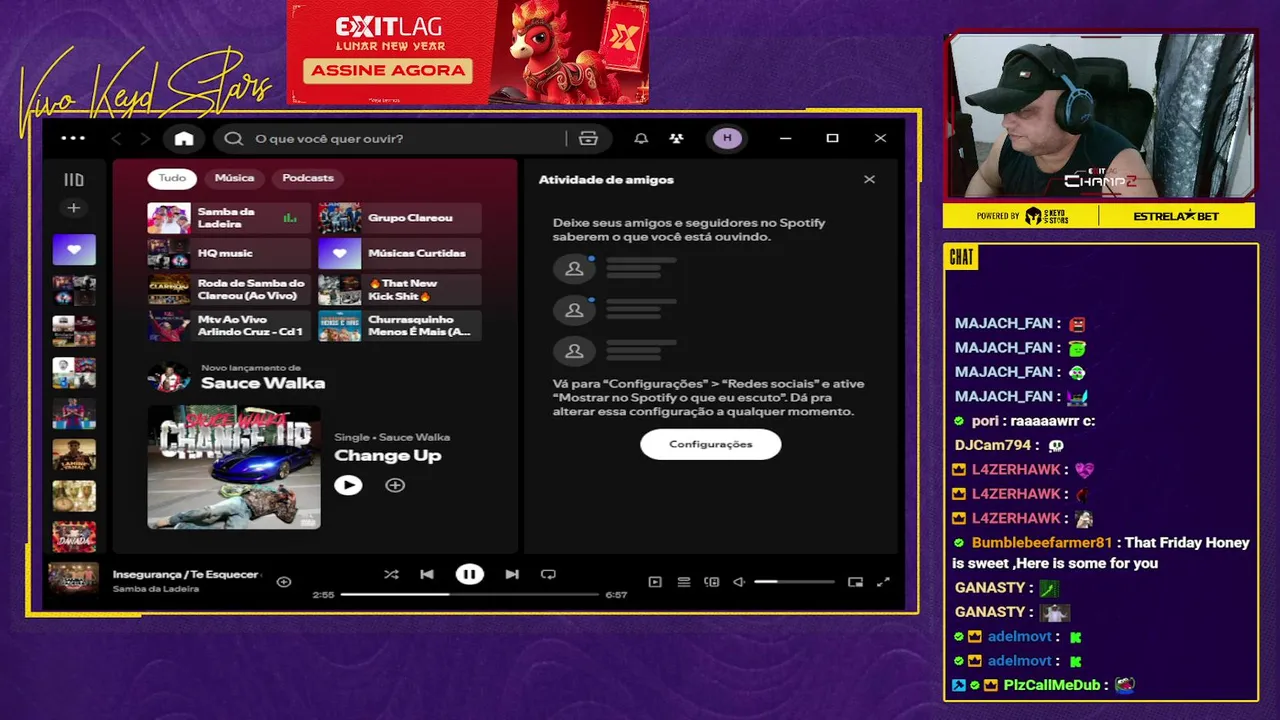The height and width of the screenshot is (720, 1280).
Task: Click chat username 'DJCam794'
Action: [993, 446]
